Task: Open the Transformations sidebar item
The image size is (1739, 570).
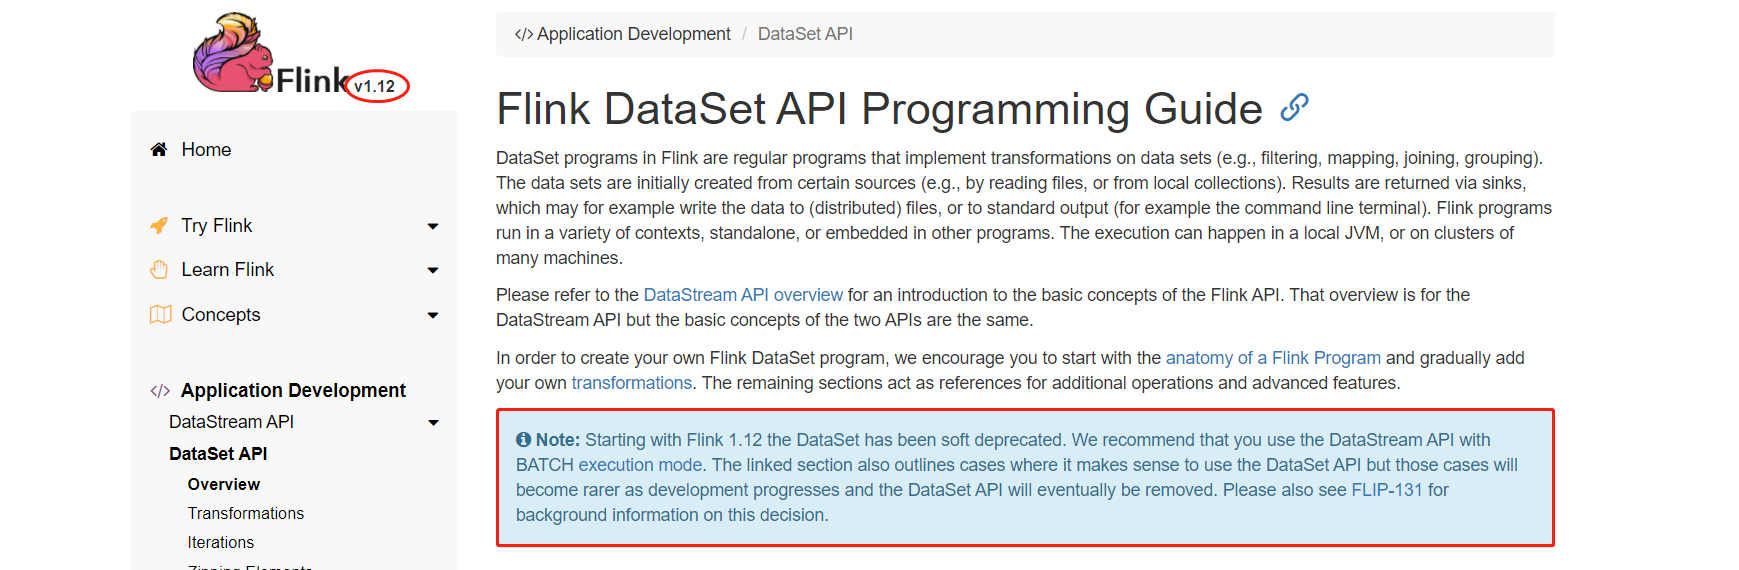Action: (x=246, y=513)
